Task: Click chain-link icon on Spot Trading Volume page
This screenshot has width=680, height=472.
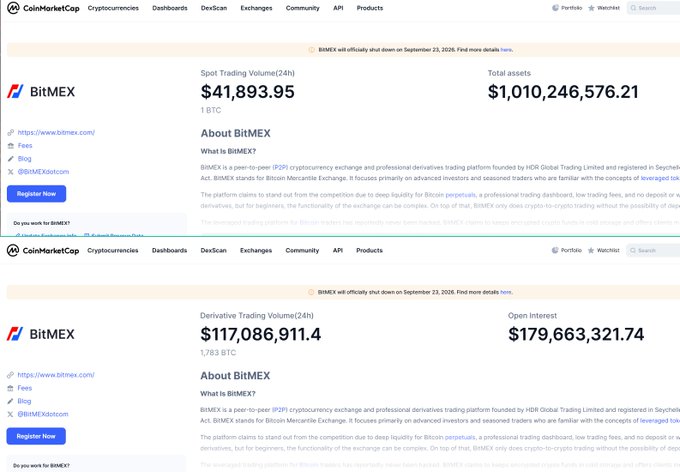Action: [11, 133]
